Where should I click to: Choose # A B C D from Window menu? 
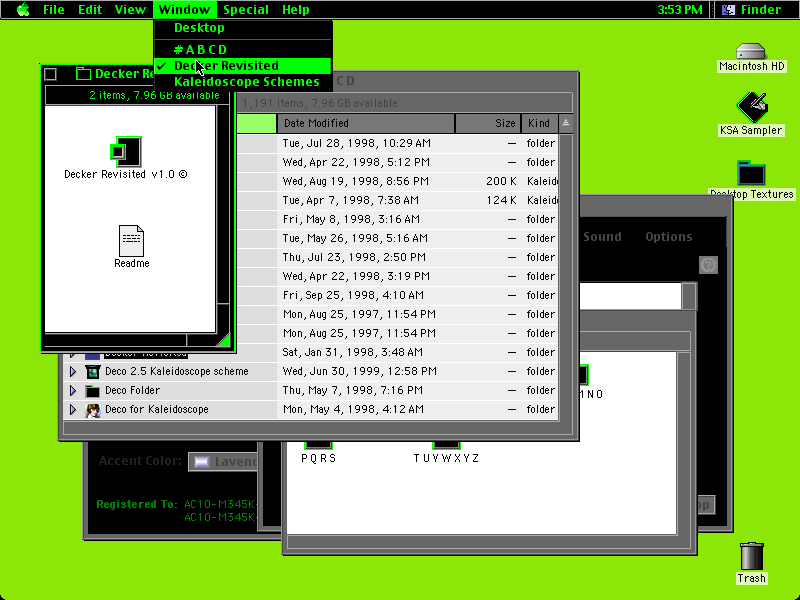click(x=243, y=49)
